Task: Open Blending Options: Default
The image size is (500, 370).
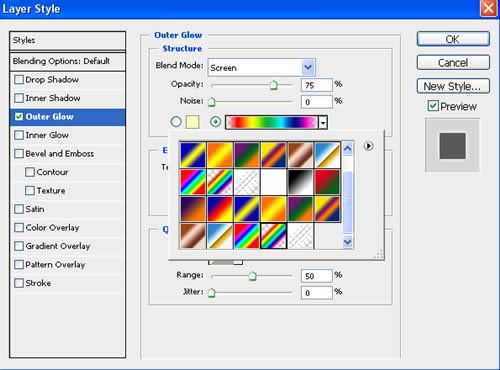Action: pos(68,61)
